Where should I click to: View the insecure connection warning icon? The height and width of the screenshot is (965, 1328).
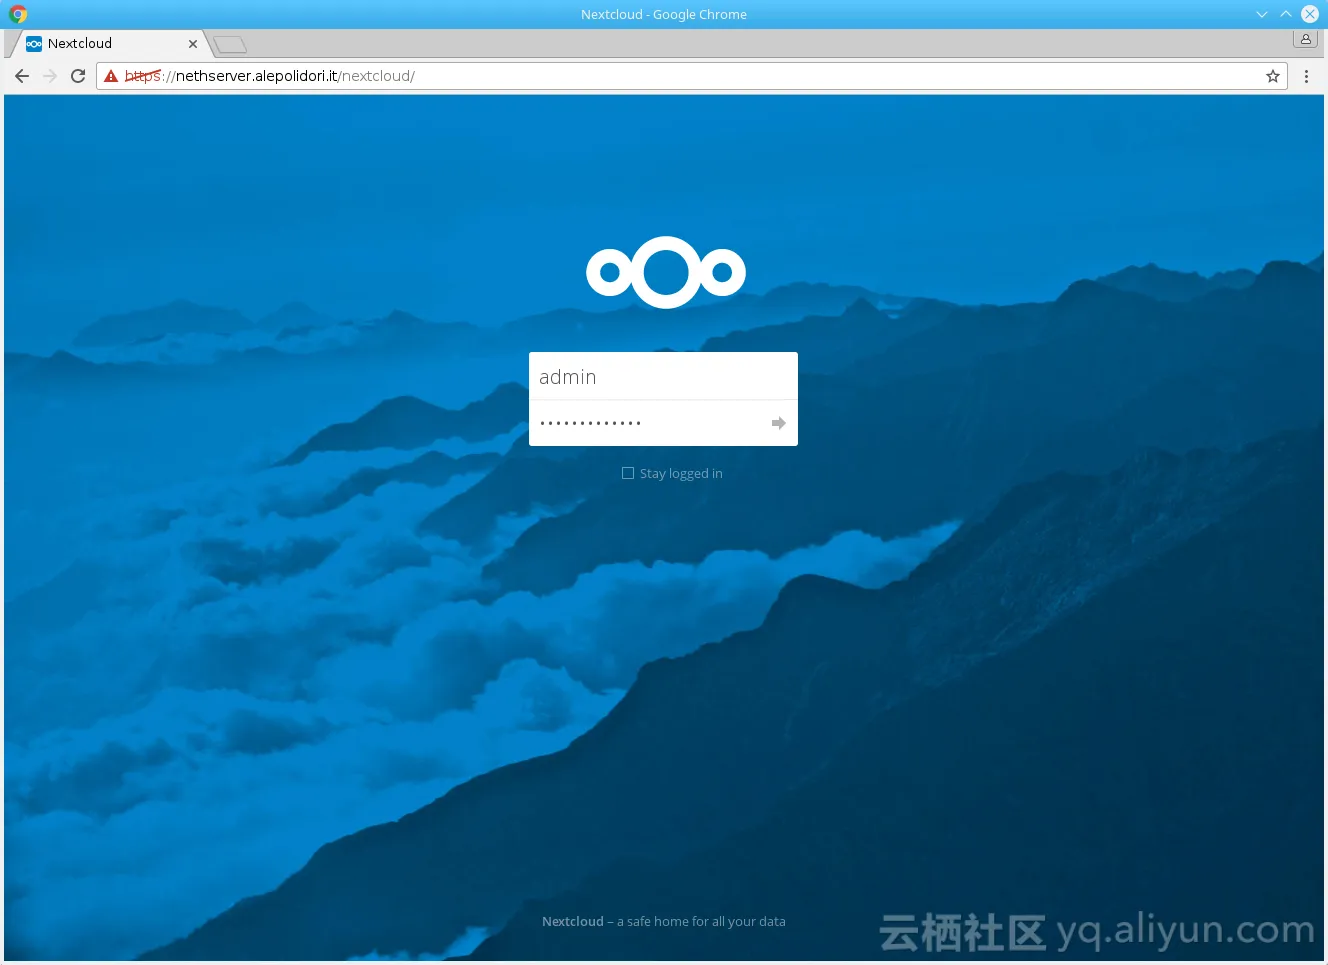click(111, 76)
